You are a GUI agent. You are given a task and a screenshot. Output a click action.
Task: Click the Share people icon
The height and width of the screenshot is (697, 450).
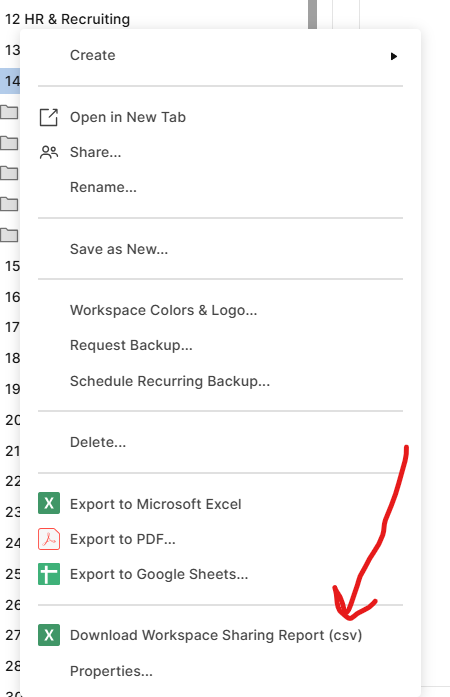tap(49, 152)
